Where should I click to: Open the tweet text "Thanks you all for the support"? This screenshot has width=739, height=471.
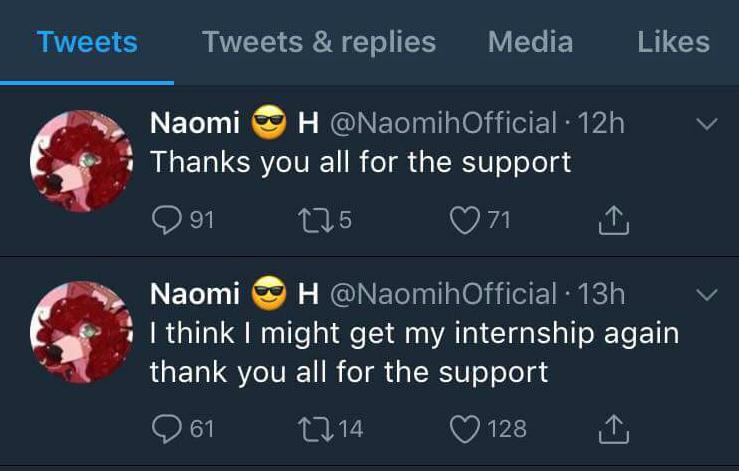[360, 162]
